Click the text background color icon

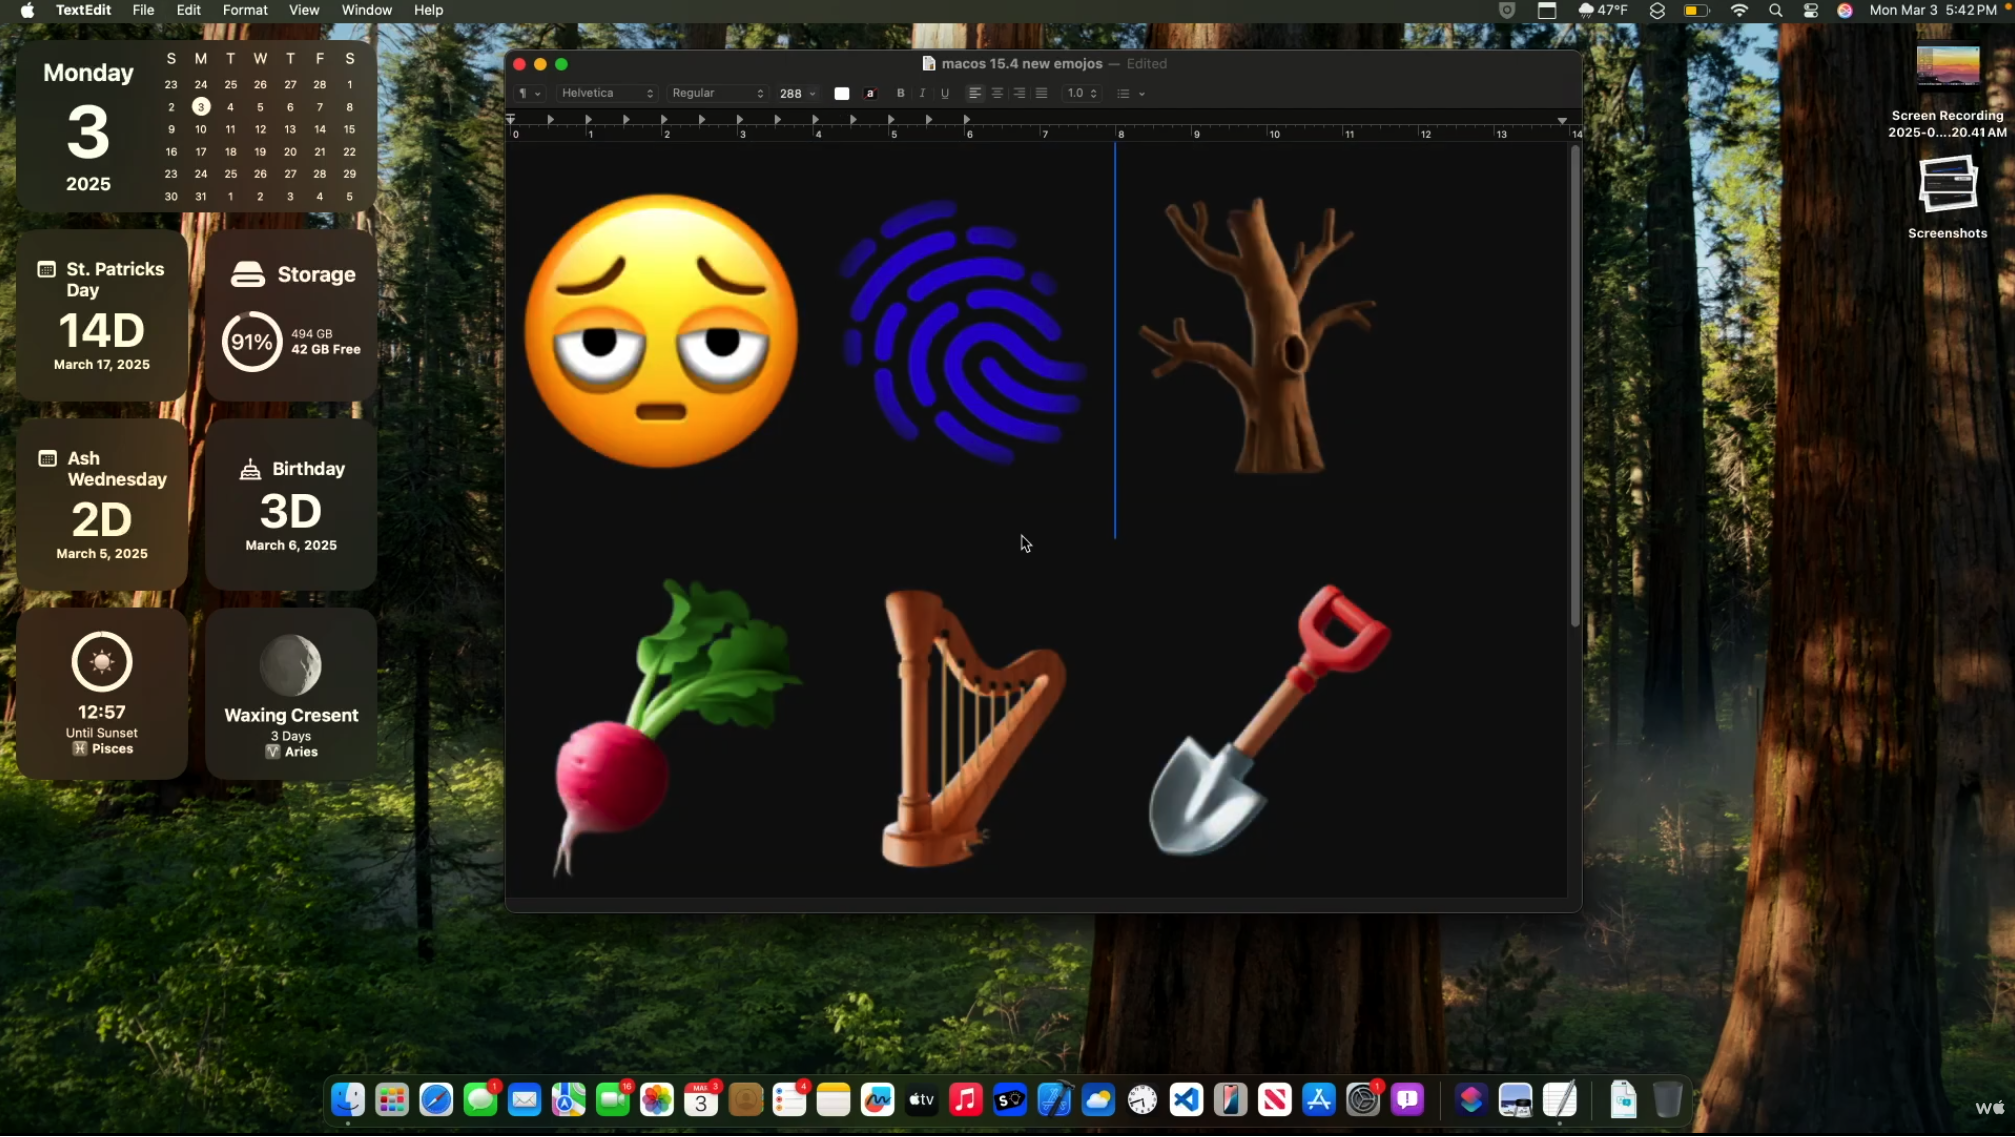pyautogui.click(x=870, y=94)
